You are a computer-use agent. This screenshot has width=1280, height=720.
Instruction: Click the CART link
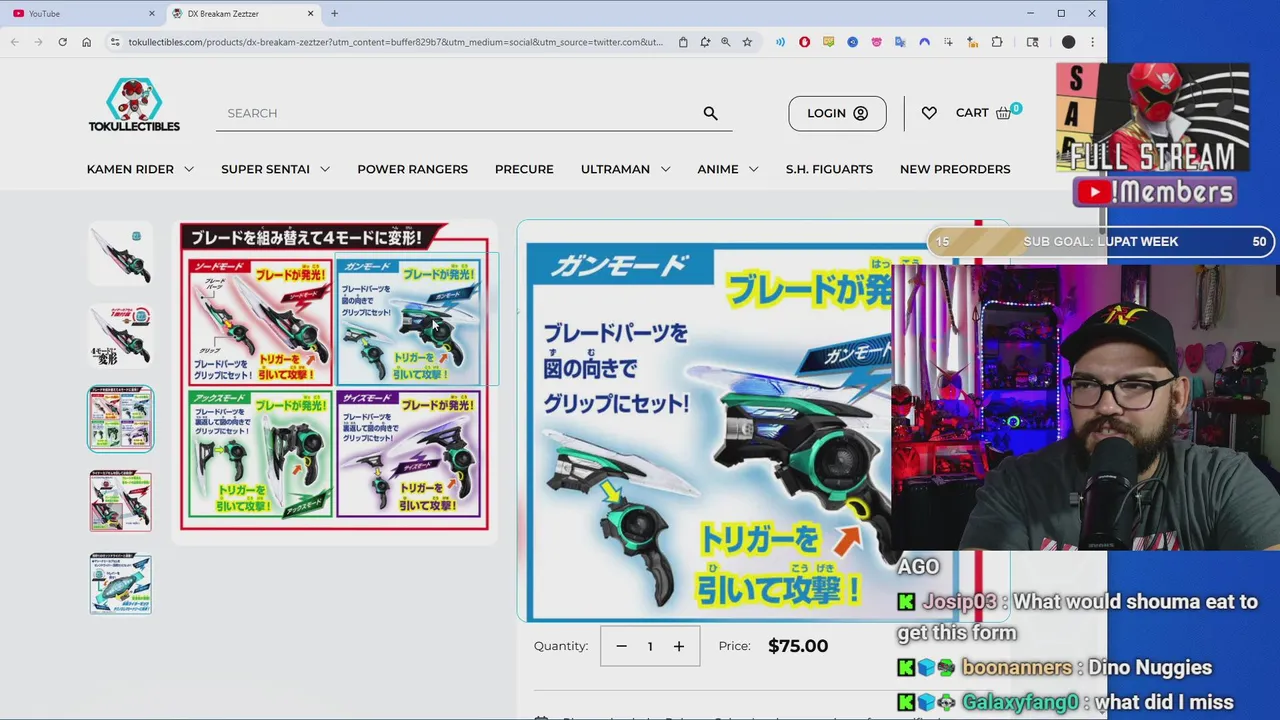coord(972,113)
